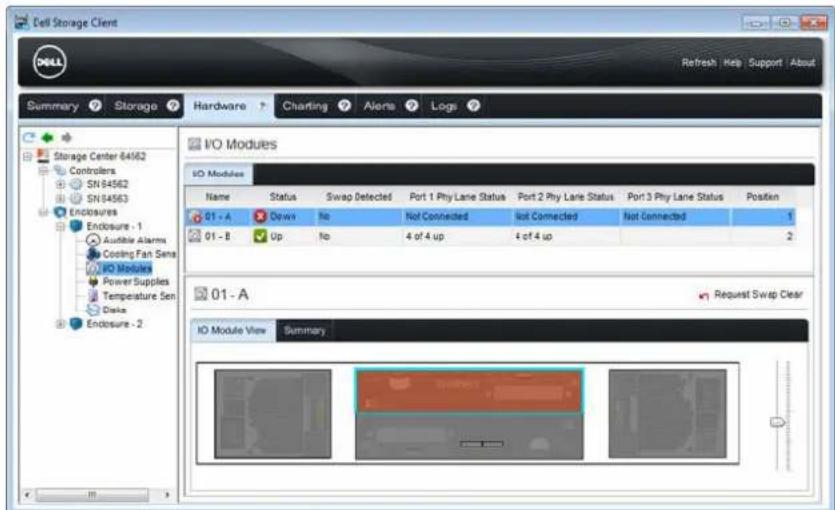The width and height of the screenshot is (835, 510).
Task: Click the Temperature Sensors icon
Action: (93, 295)
